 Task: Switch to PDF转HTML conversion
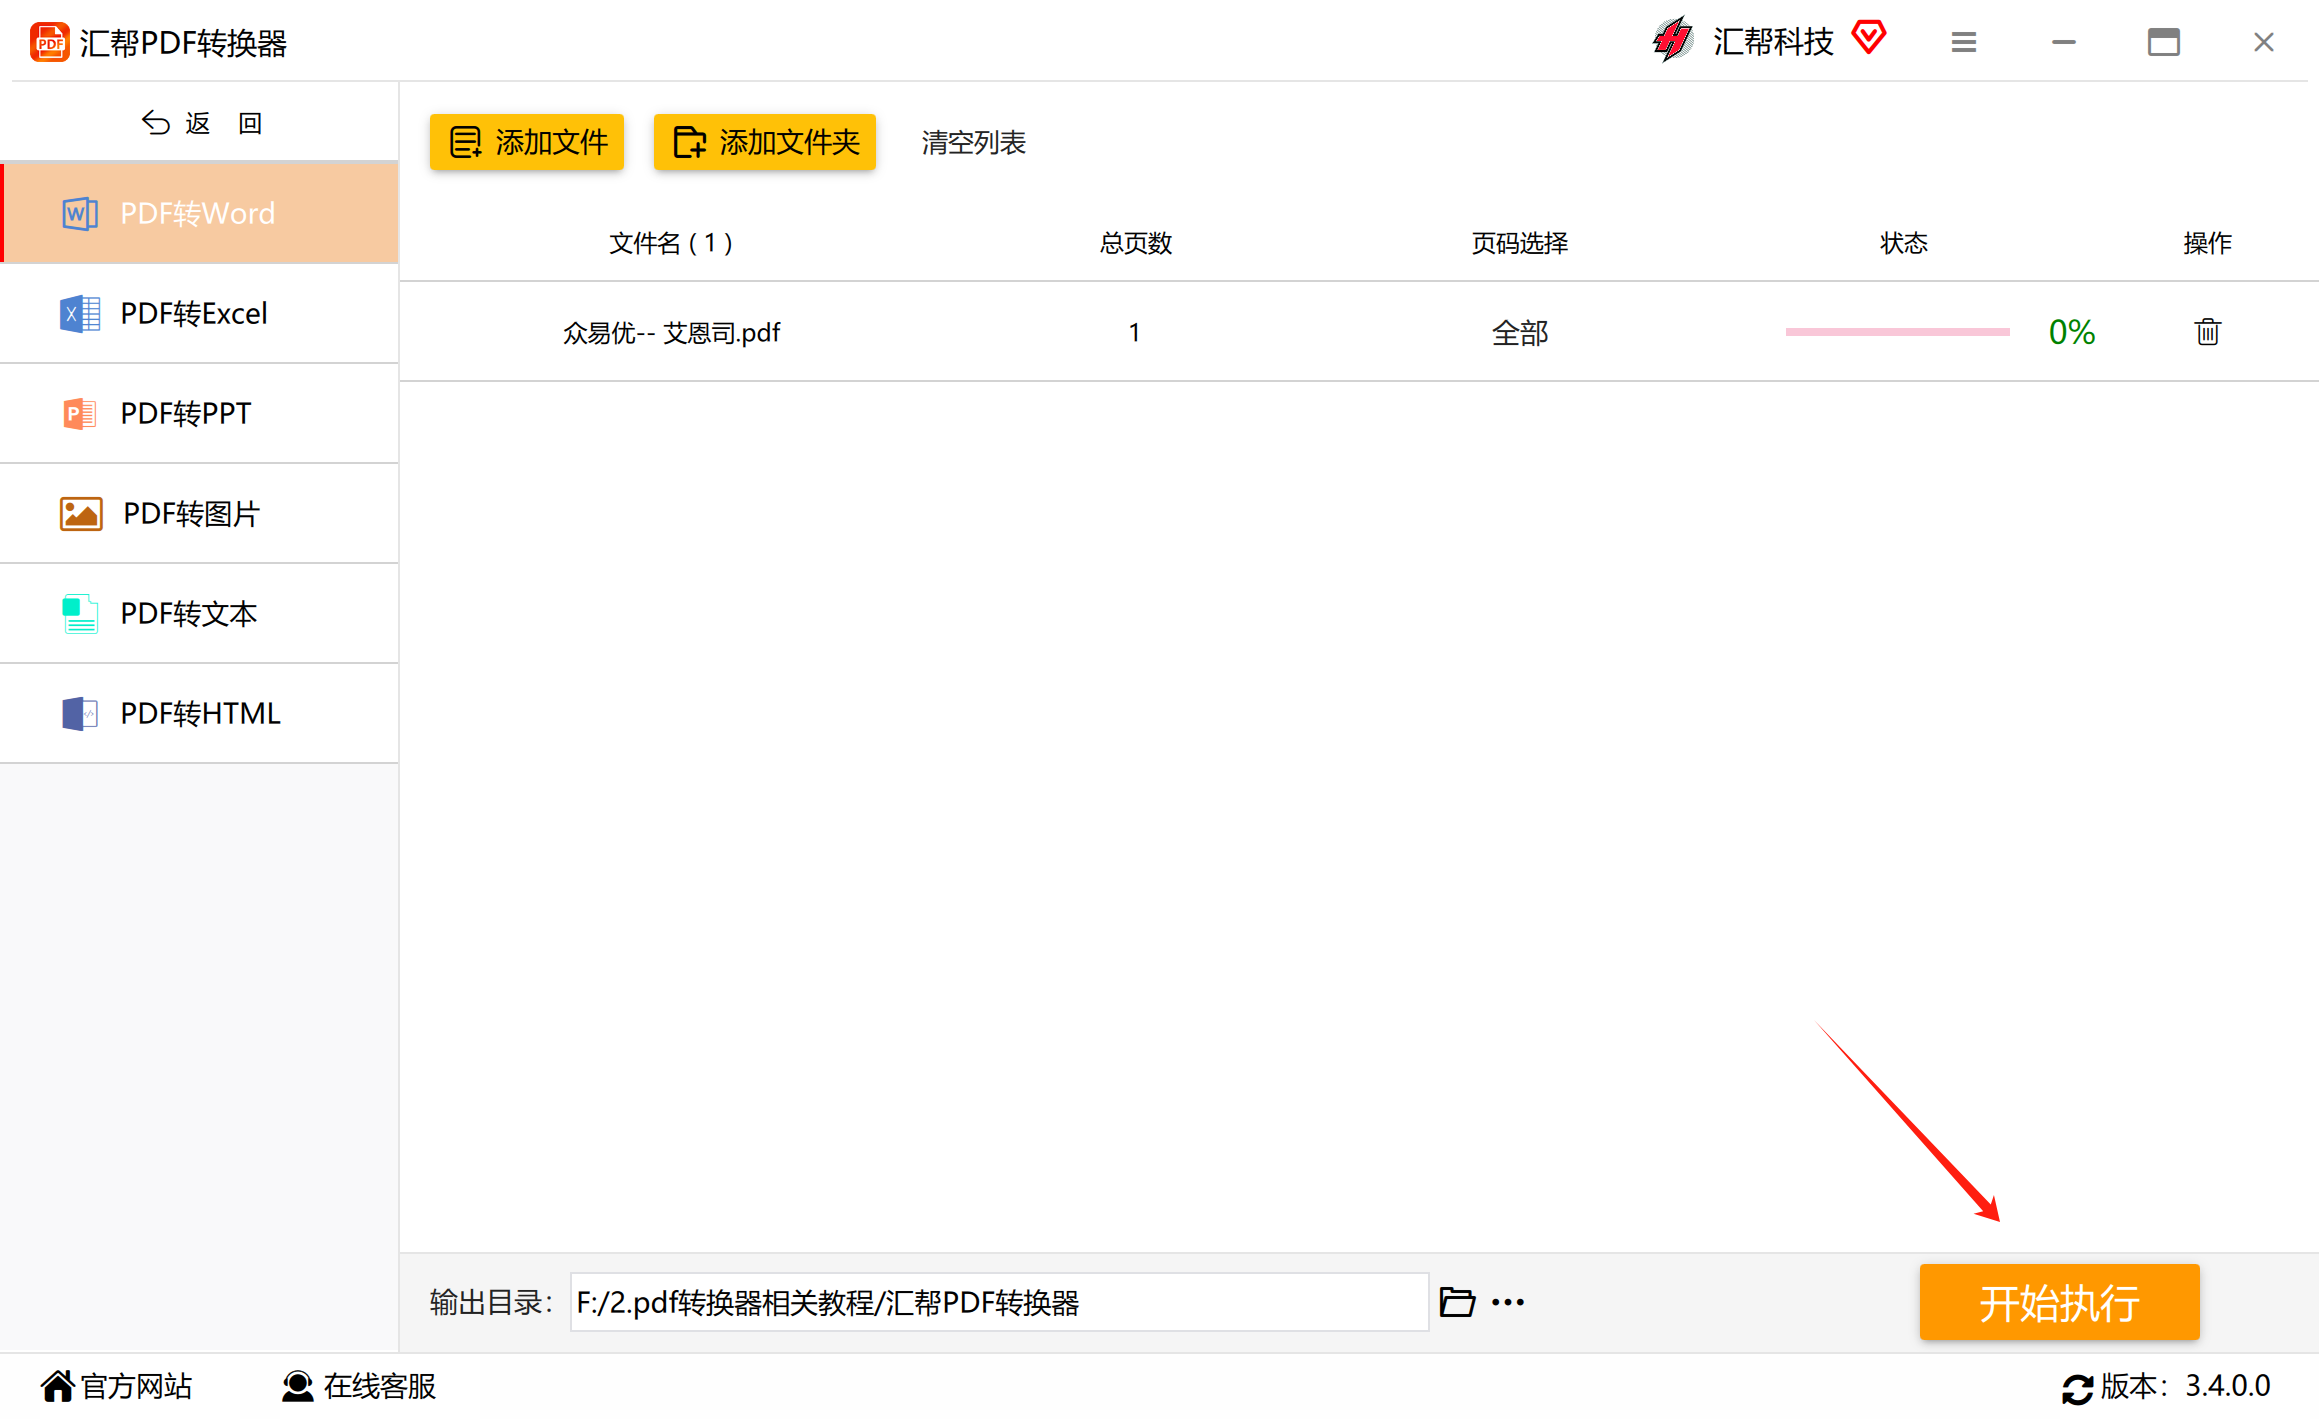tap(200, 713)
